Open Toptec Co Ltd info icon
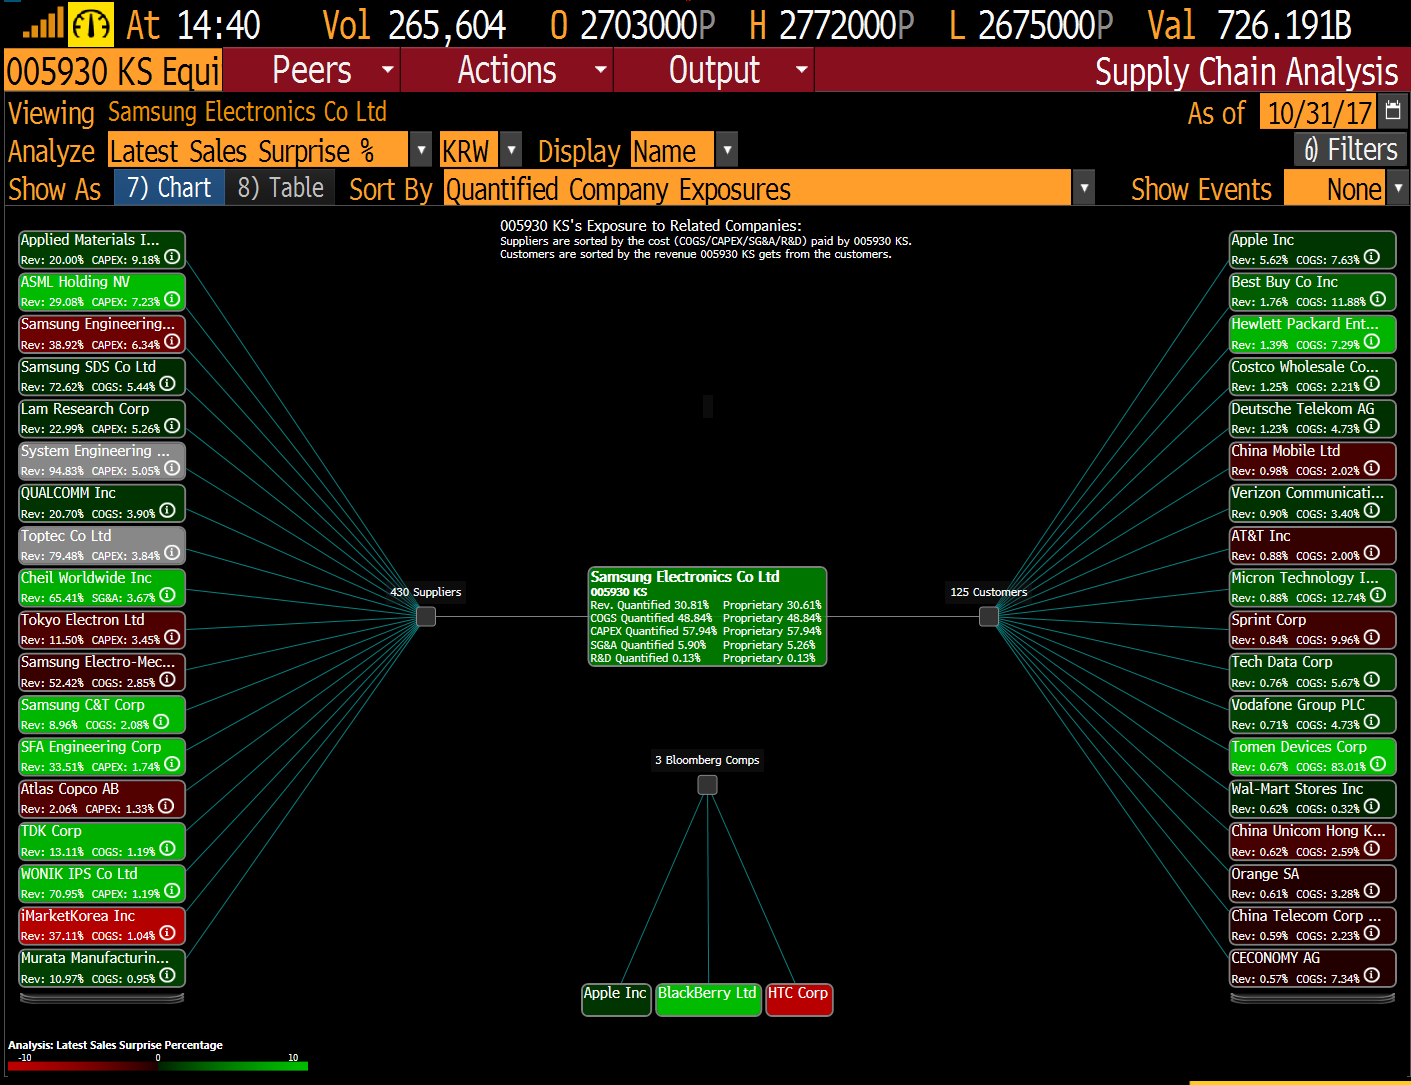1411x1085 pixels. pos(172,553)
